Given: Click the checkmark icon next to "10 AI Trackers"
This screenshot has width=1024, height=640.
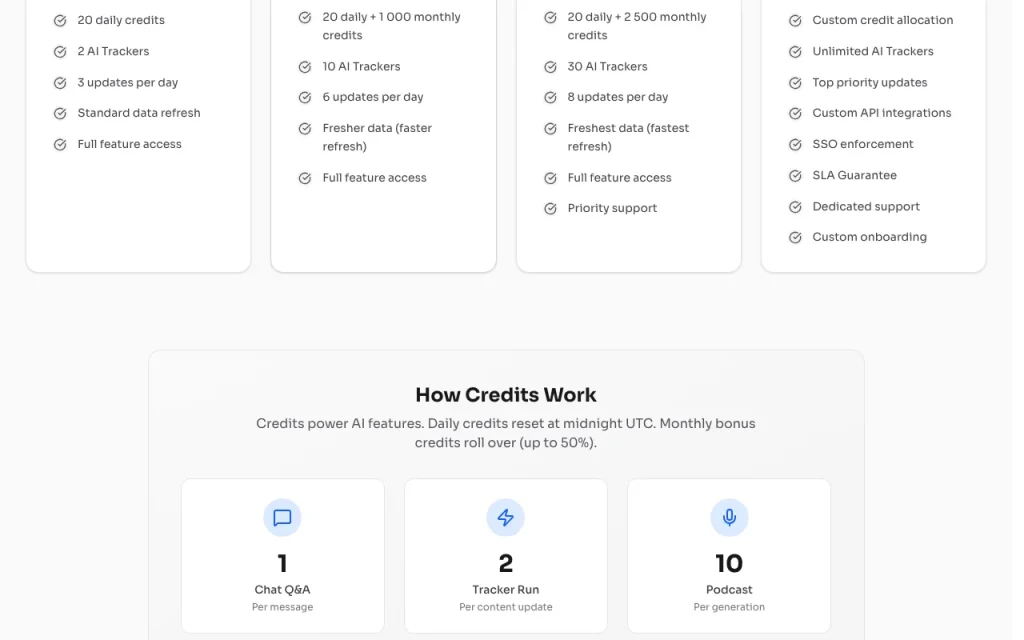Looking at the screenshot, I should pyautogui.click(x=305, y=67).
